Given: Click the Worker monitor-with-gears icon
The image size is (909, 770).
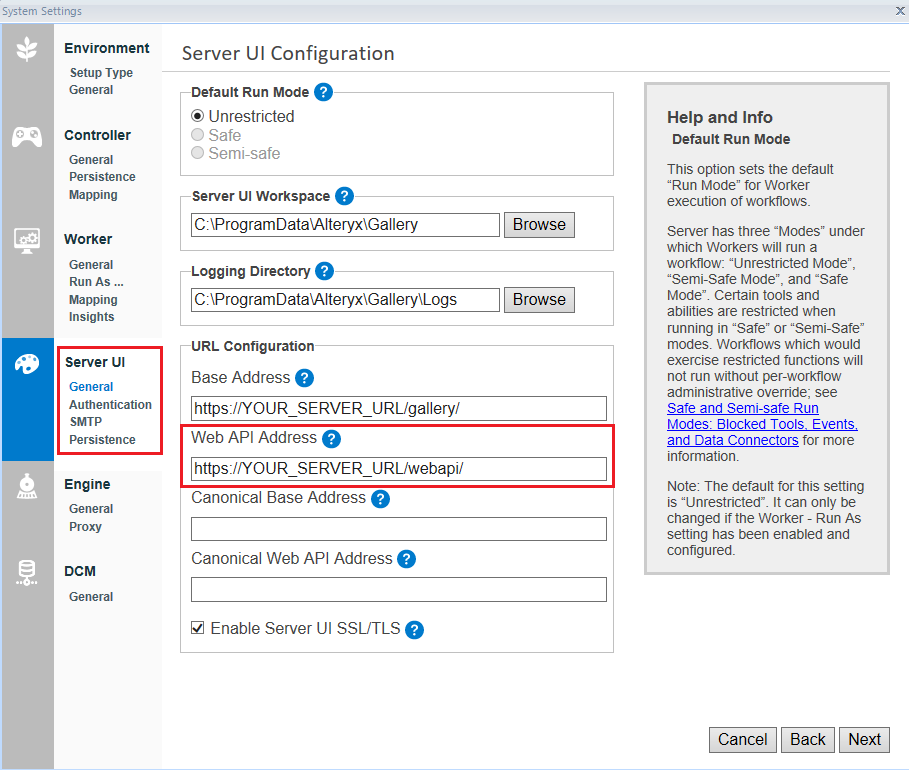Looking at the screenshot, I should [x=26, y=240].
